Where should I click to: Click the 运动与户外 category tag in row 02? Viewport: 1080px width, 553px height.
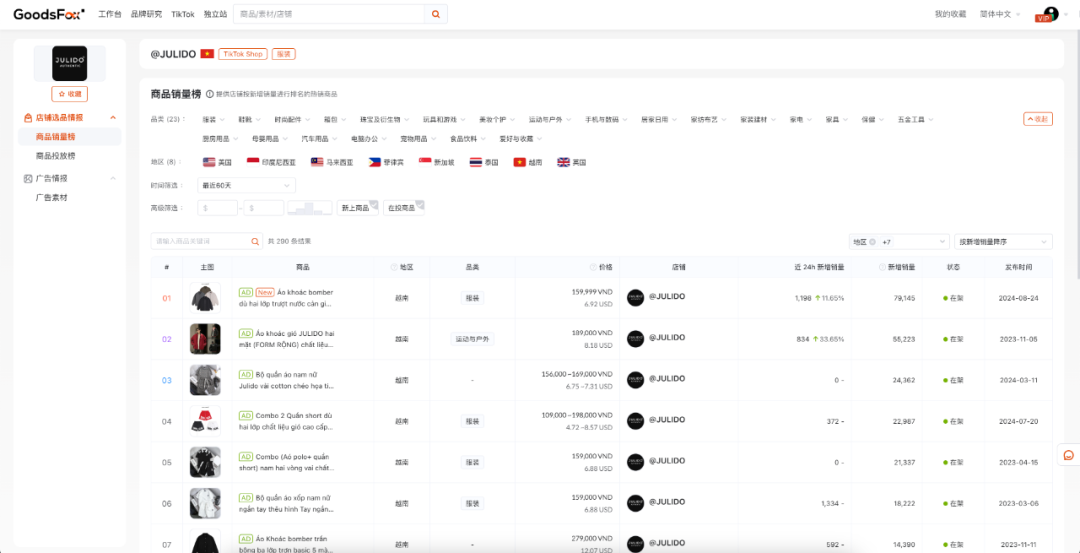point(472,339)
